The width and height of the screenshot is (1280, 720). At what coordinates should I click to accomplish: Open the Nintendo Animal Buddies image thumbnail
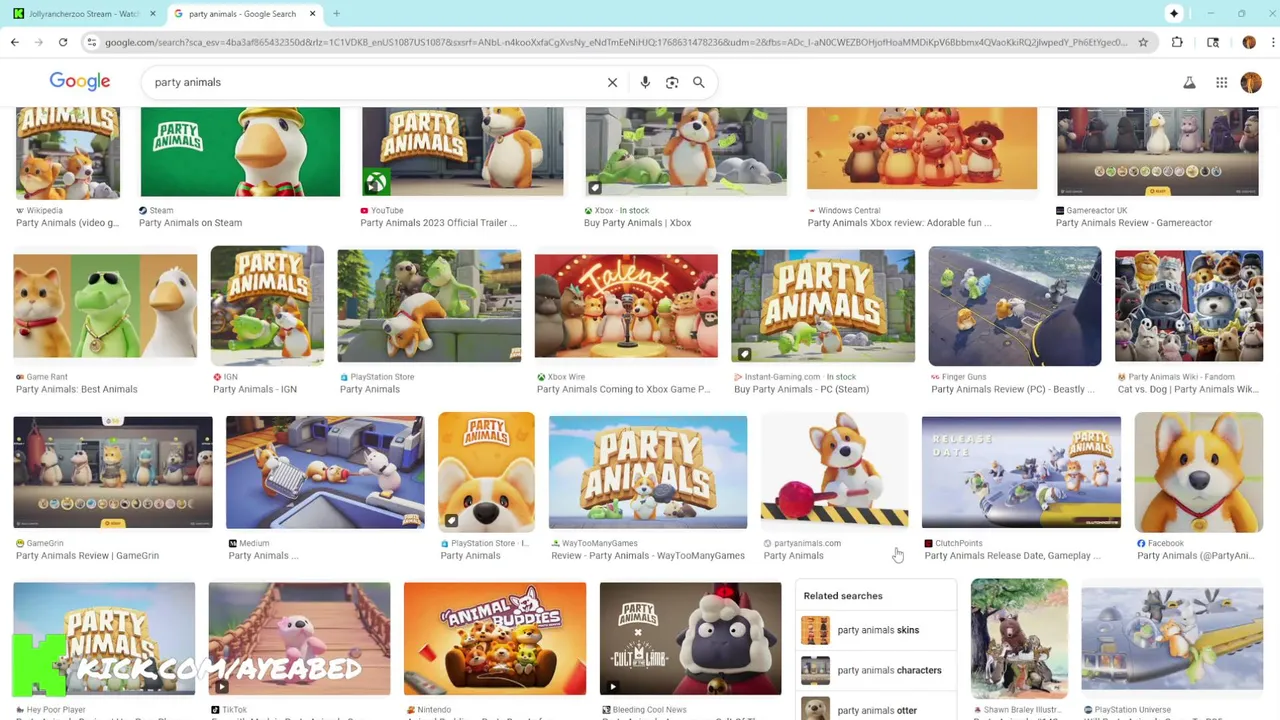pyautogui.click(x=495, y=639)
